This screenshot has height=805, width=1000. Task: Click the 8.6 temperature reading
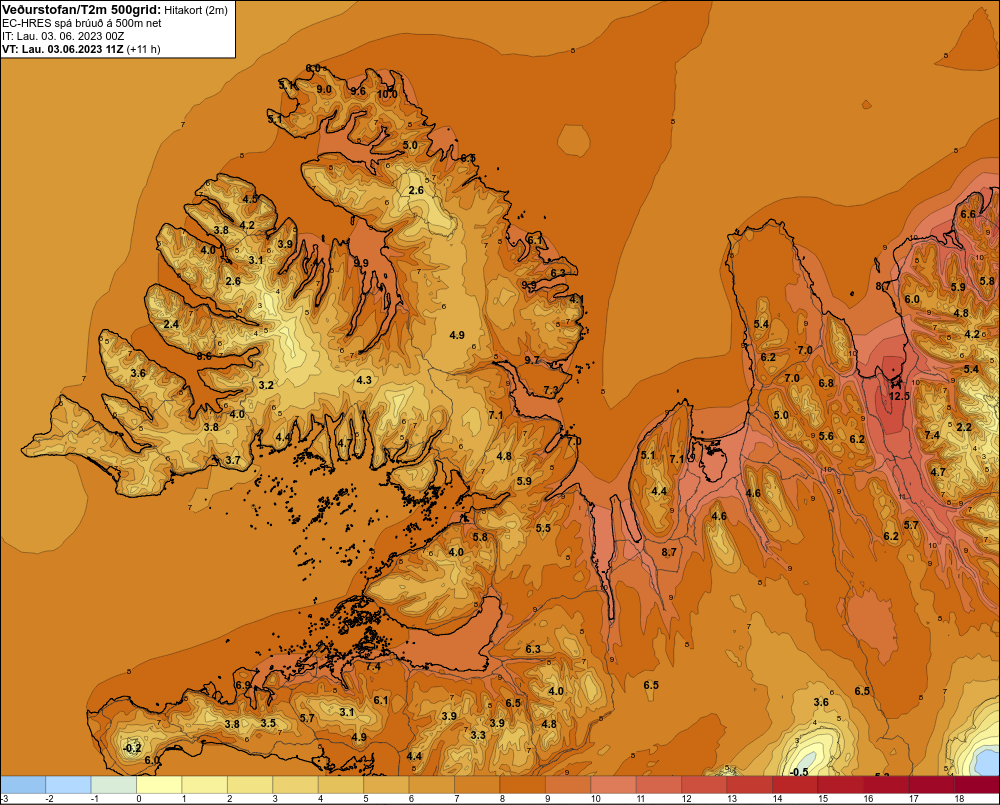[204, 356]
